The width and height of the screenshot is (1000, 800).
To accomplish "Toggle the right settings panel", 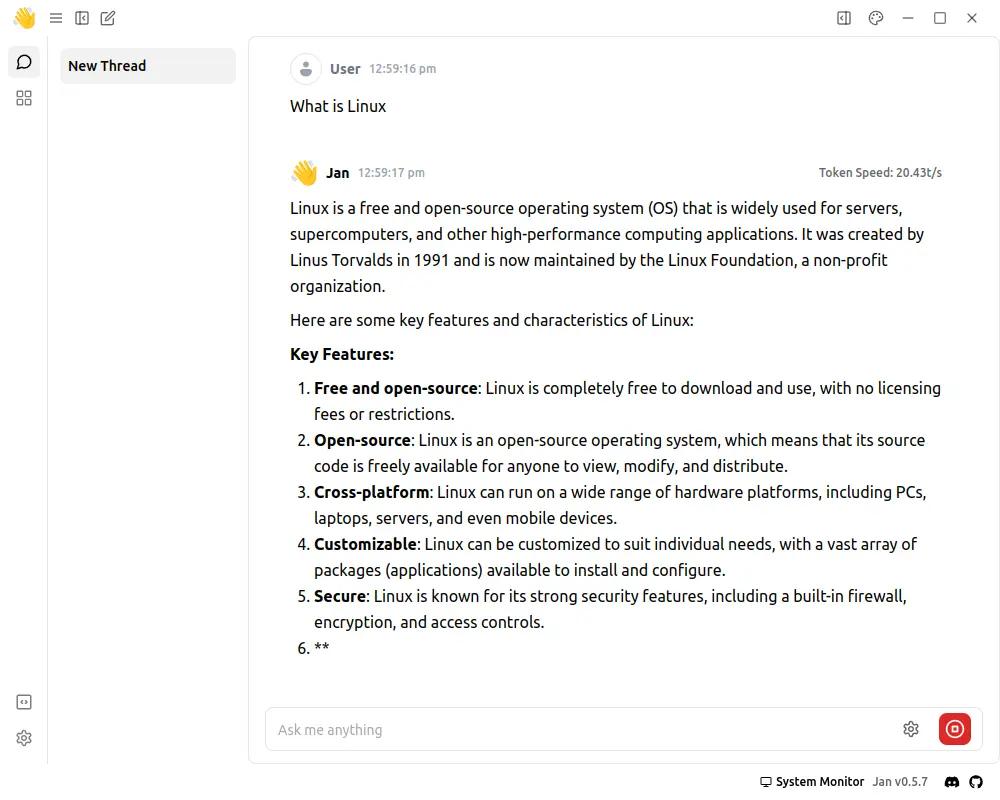I will [844, 18].
